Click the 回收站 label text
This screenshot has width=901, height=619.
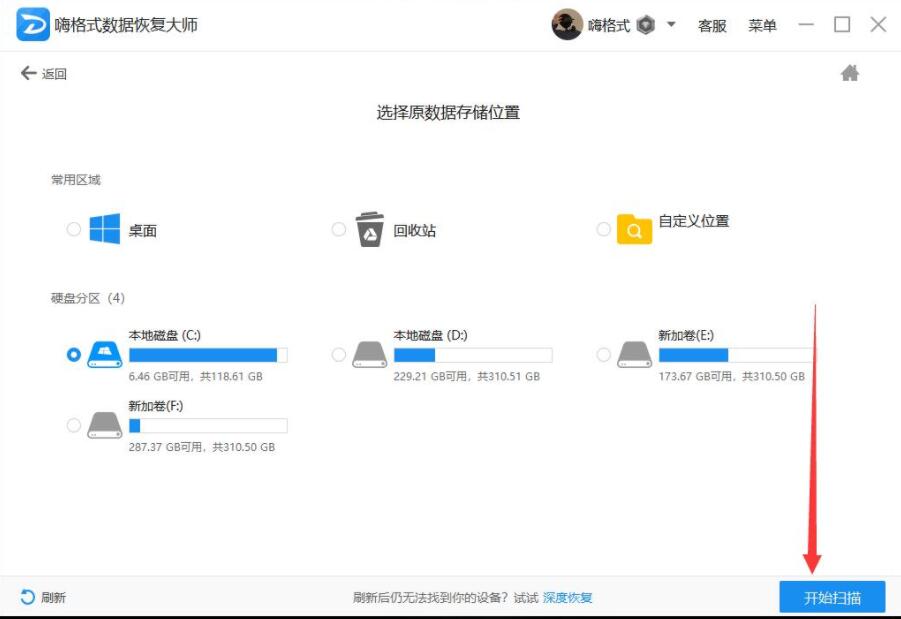click(415, 230)
